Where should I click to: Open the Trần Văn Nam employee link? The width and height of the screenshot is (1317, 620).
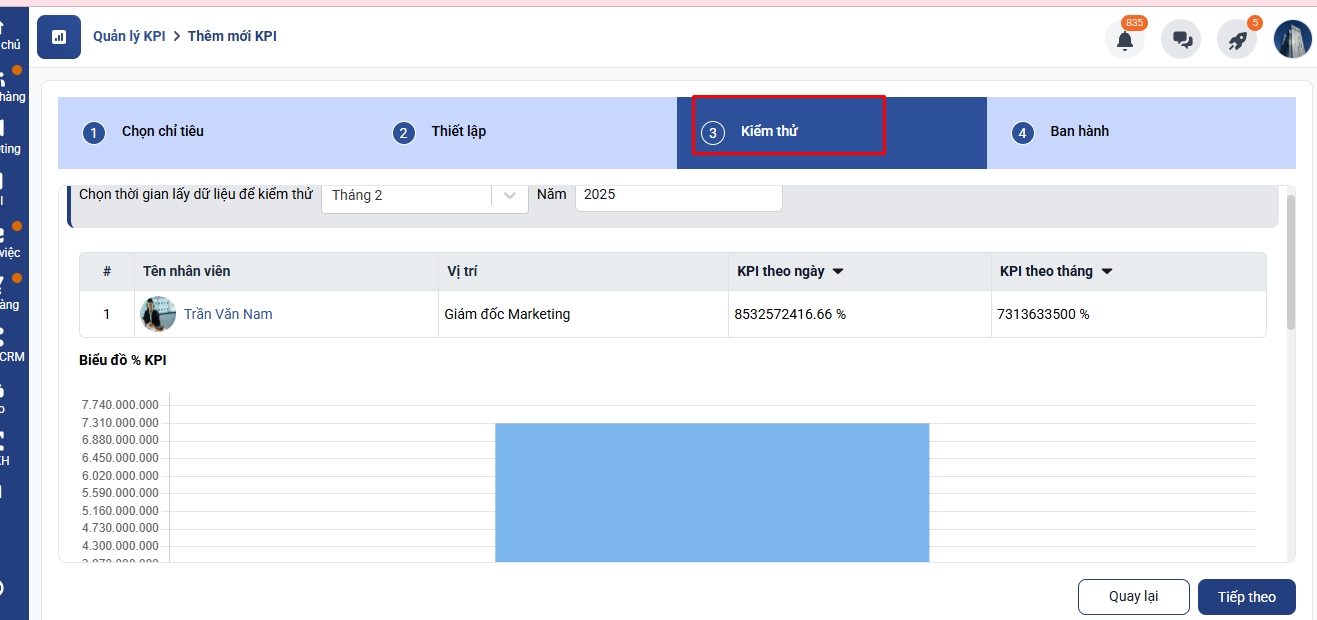(228, 314)
